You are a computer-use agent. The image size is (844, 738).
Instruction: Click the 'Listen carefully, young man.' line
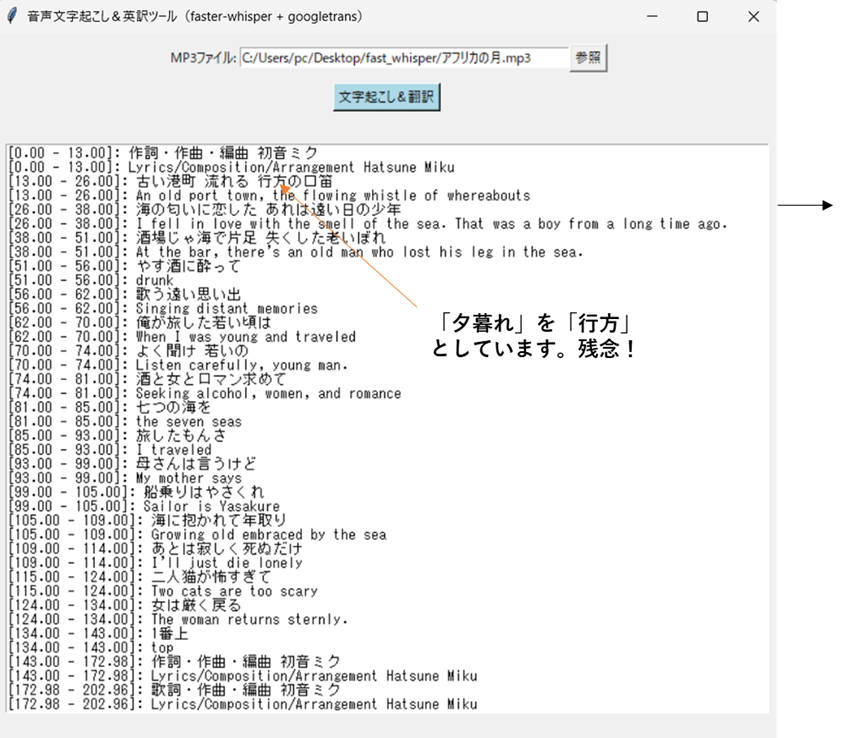(241, 365)
